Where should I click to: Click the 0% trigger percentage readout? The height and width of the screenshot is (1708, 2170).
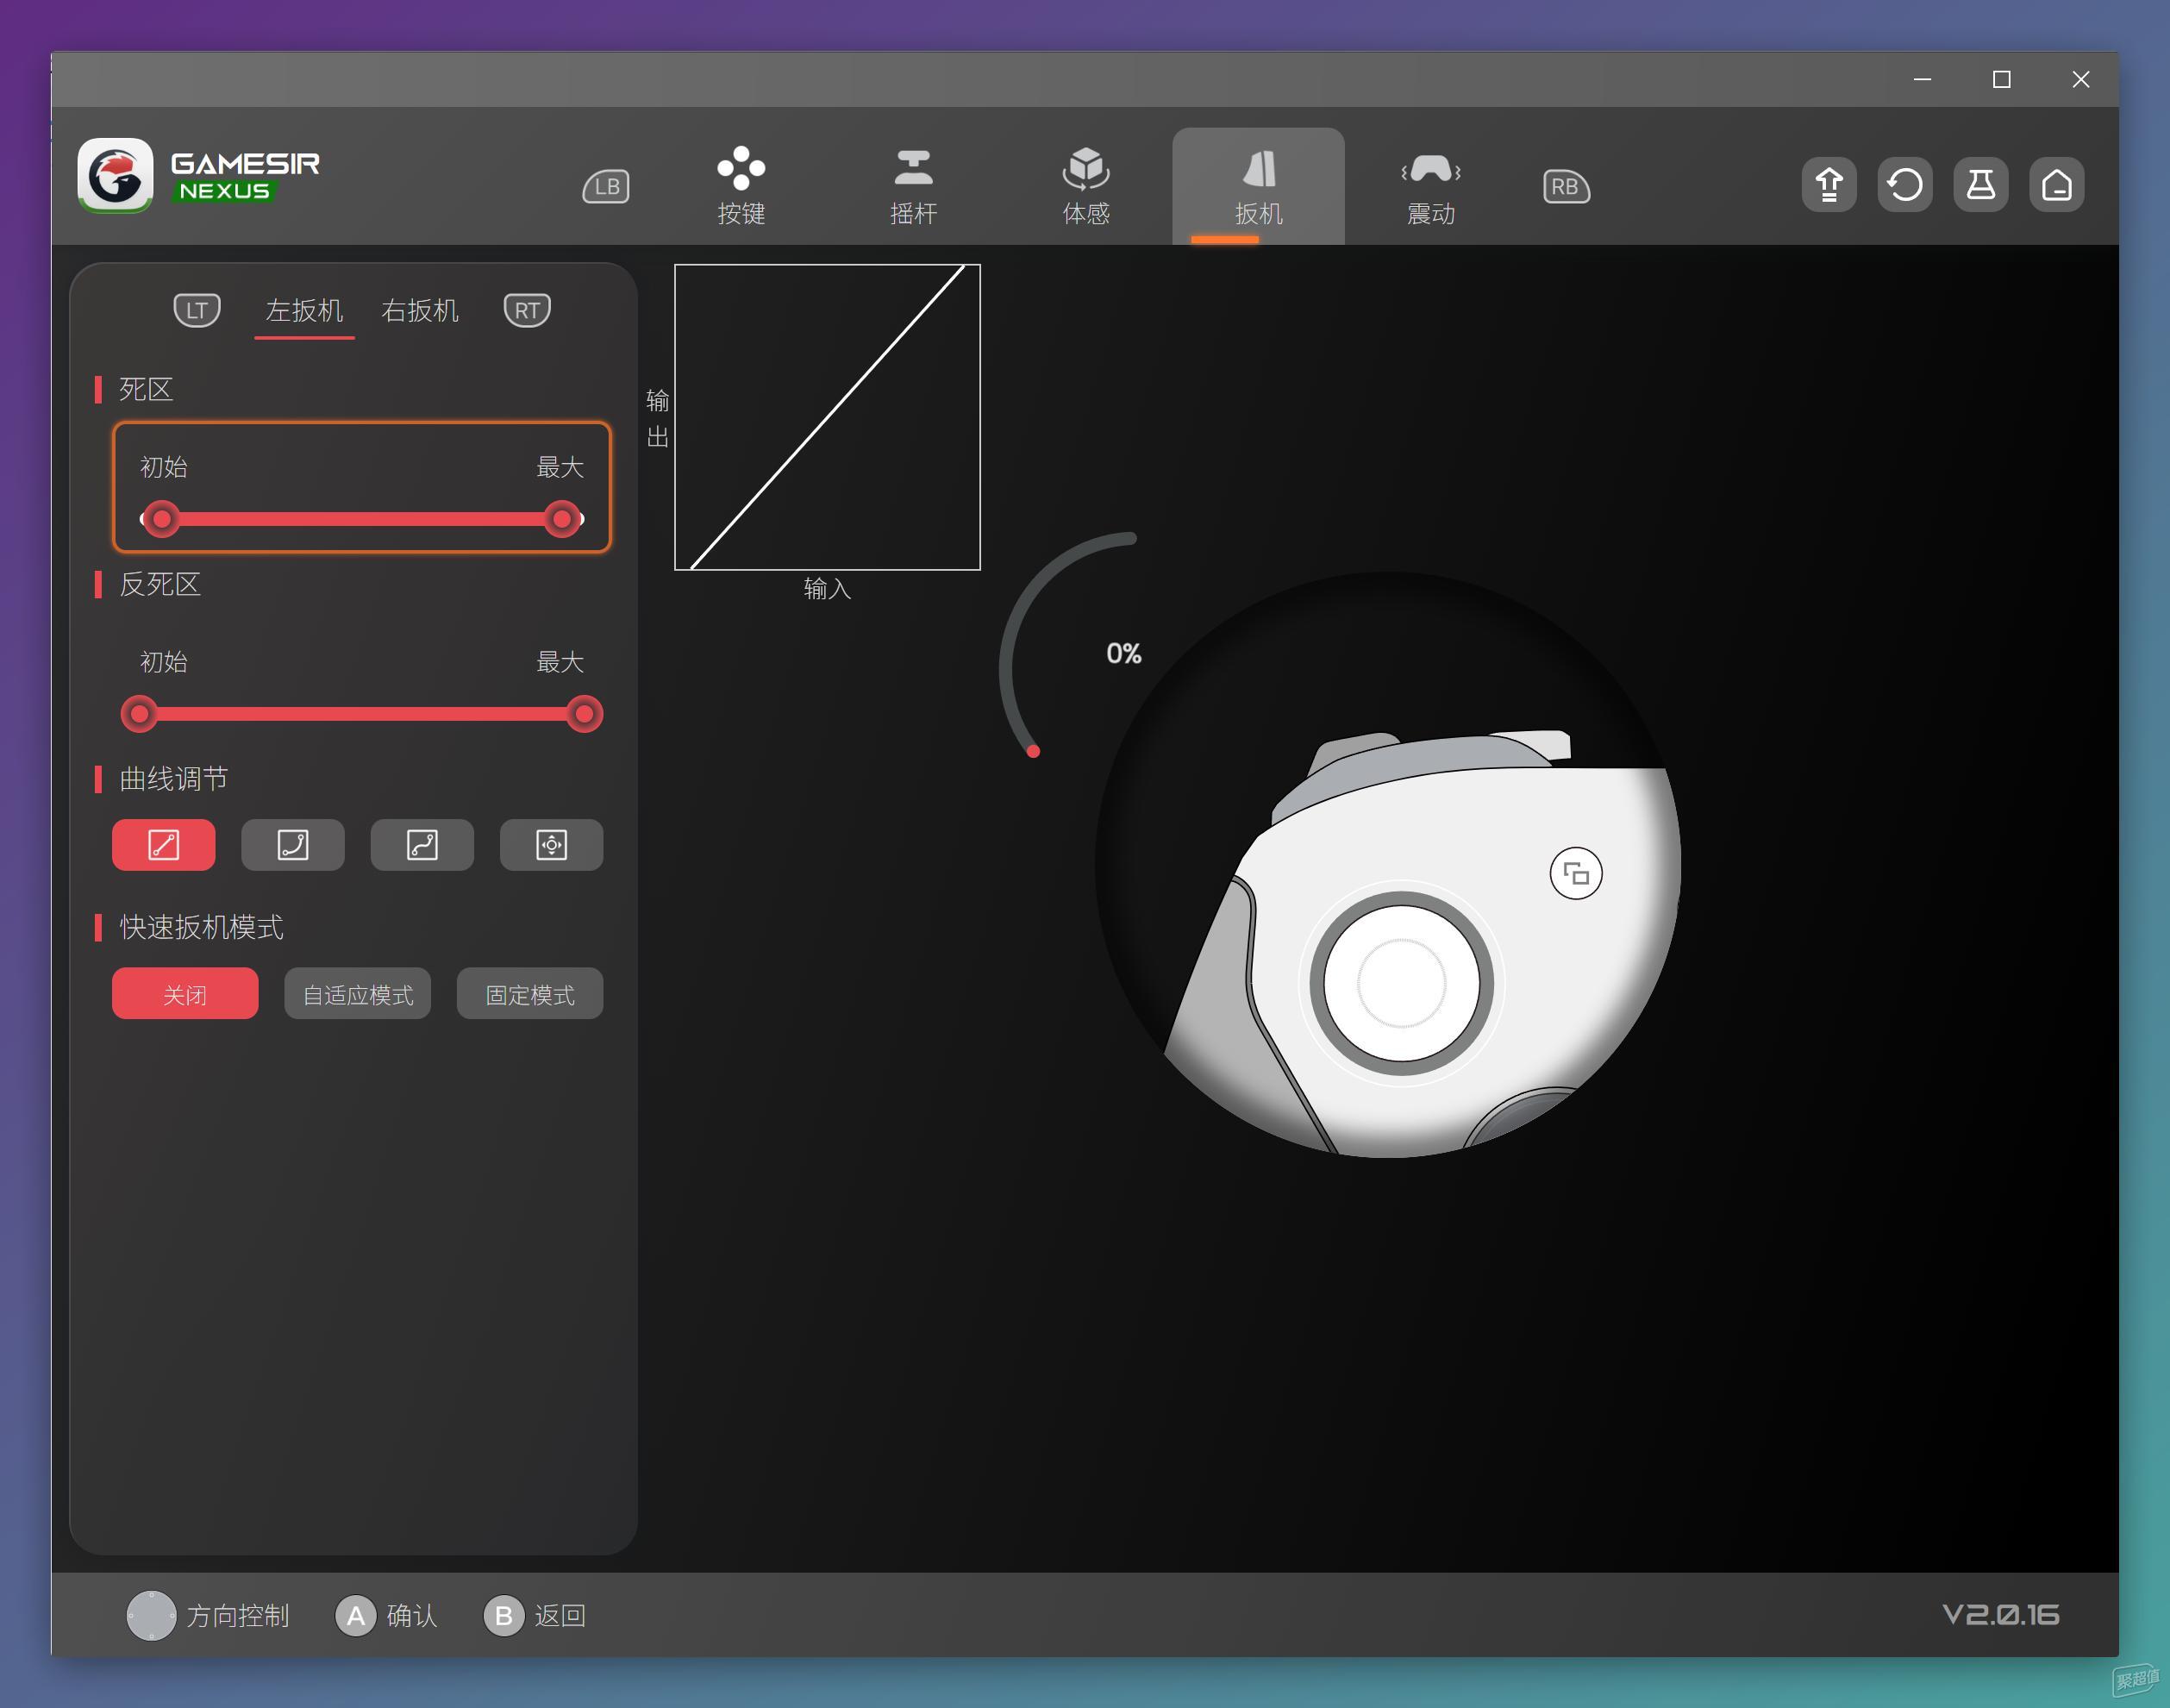tap(1124, 653)
